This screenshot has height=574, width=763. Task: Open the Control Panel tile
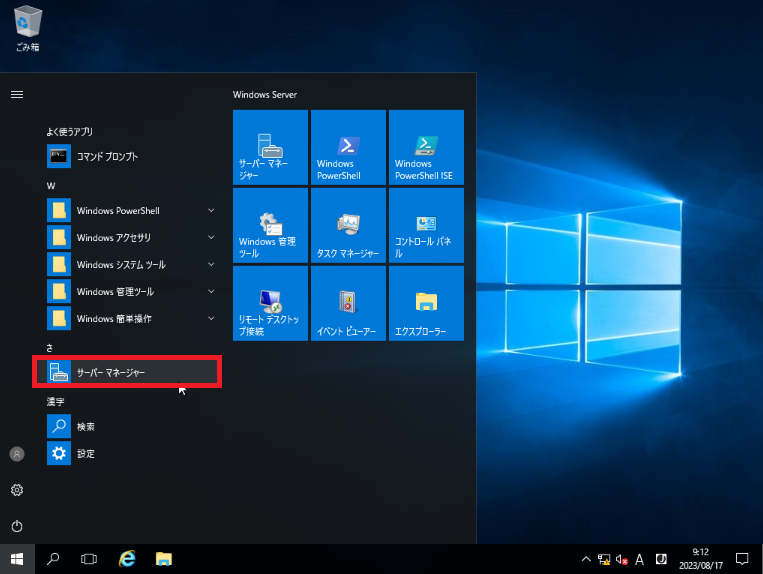click(426, 225)
